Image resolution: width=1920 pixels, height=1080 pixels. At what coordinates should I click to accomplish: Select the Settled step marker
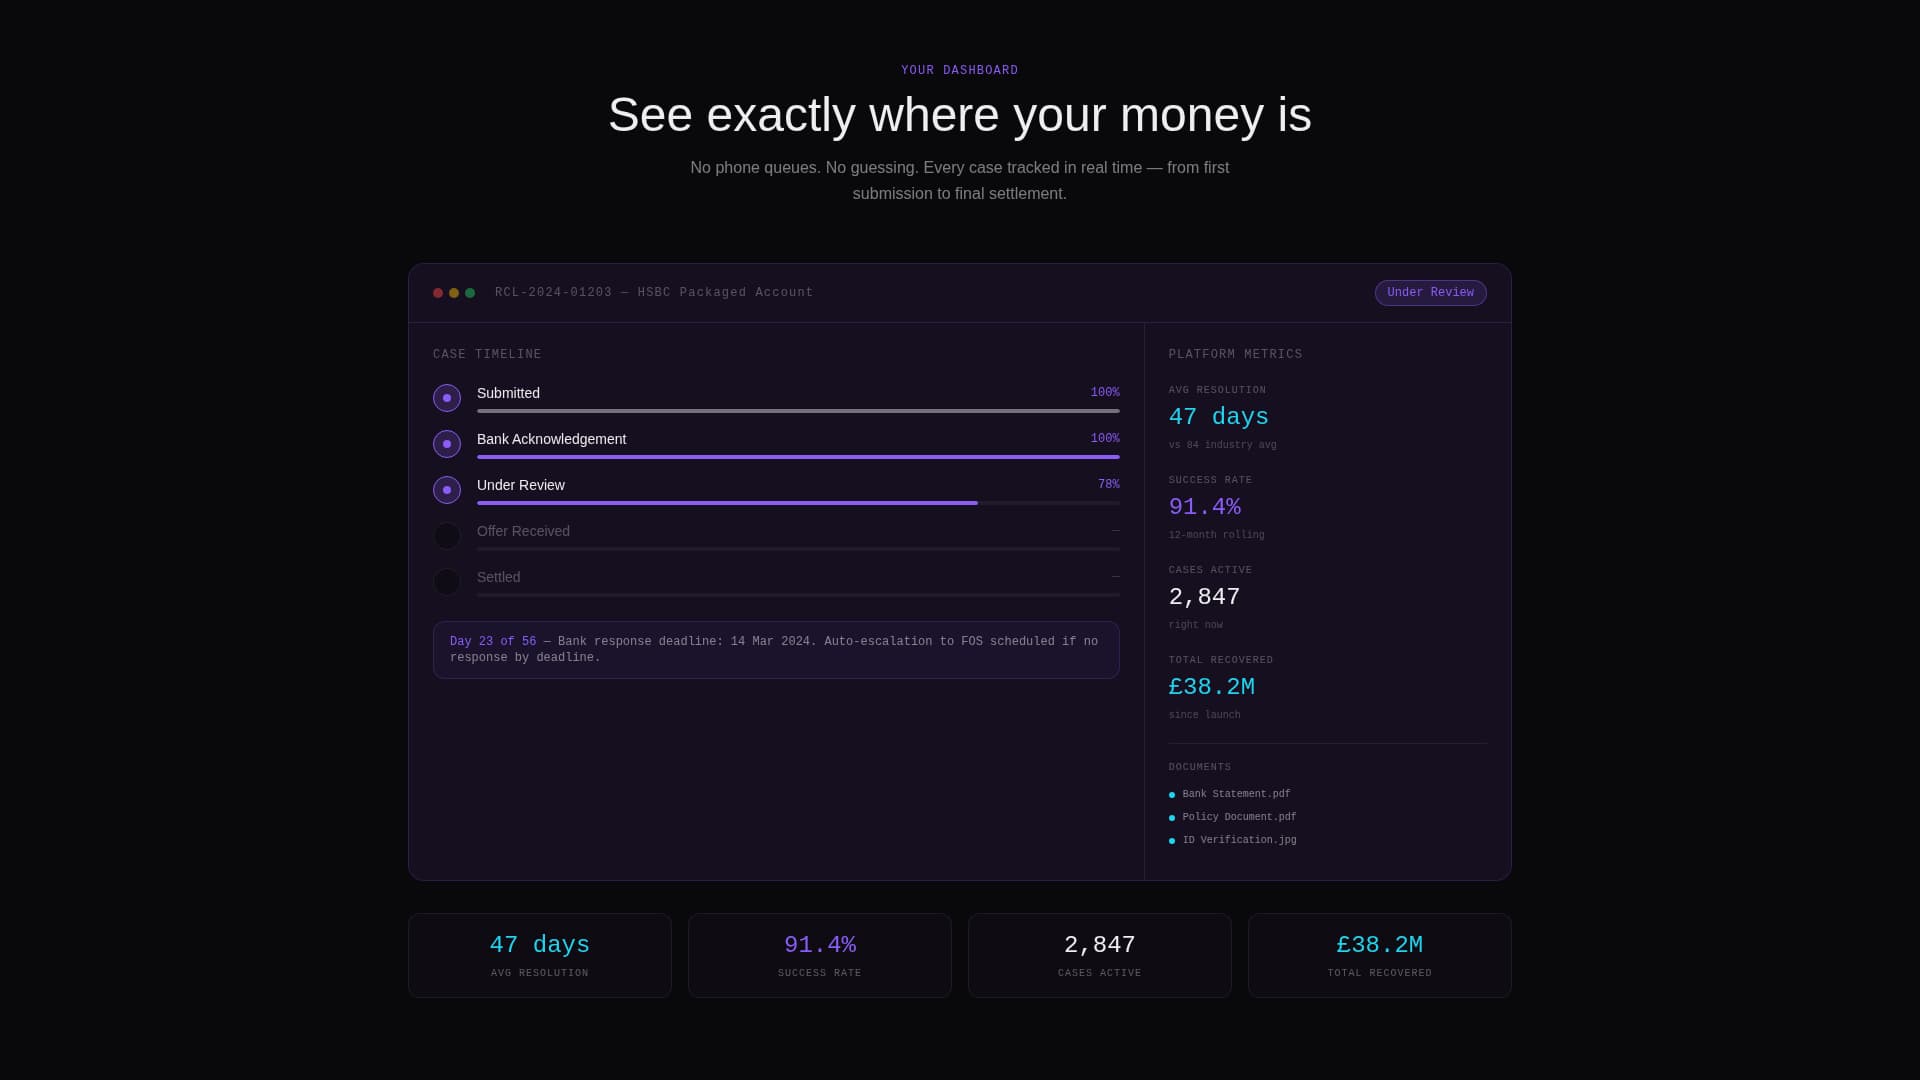click(x=447, y=582)
